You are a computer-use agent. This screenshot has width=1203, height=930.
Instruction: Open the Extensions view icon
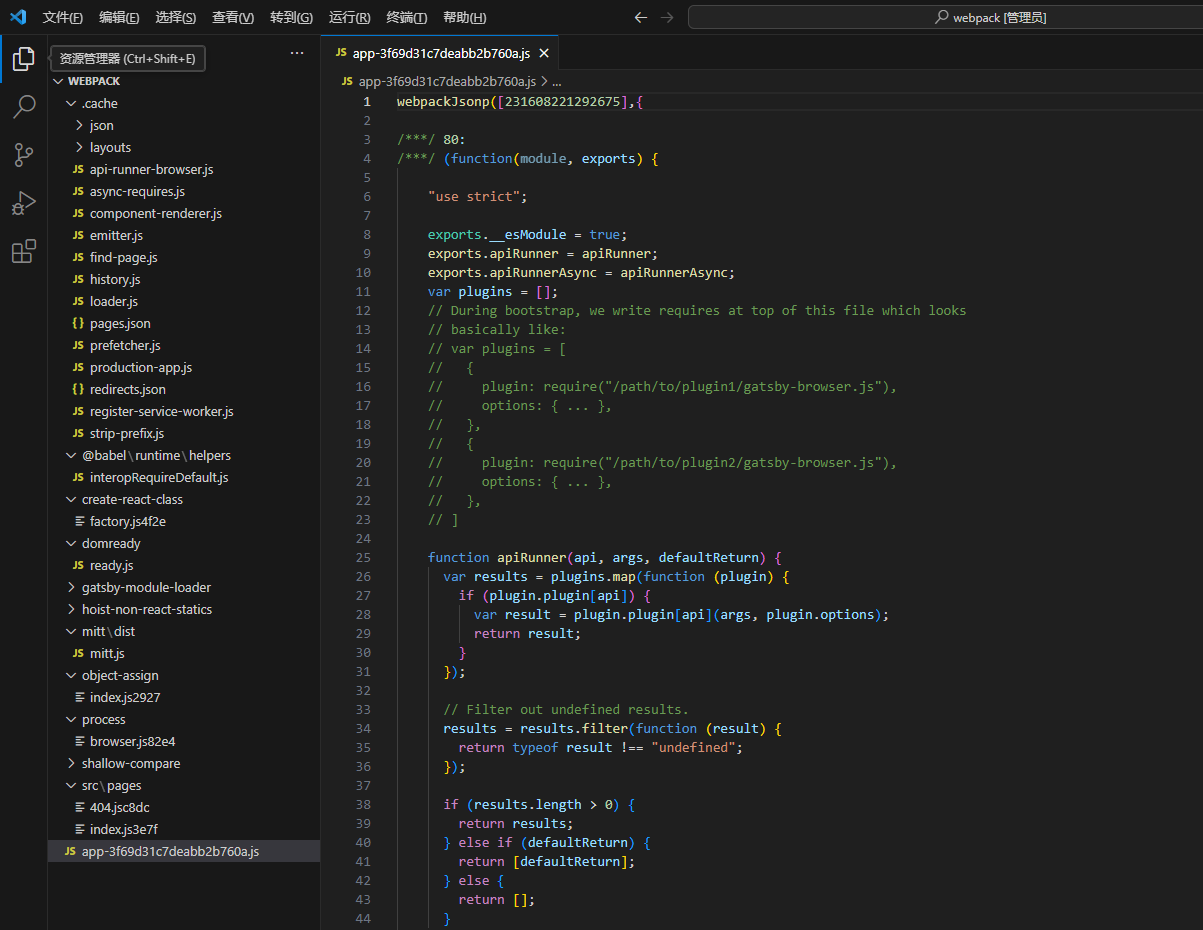pos(23,251)
